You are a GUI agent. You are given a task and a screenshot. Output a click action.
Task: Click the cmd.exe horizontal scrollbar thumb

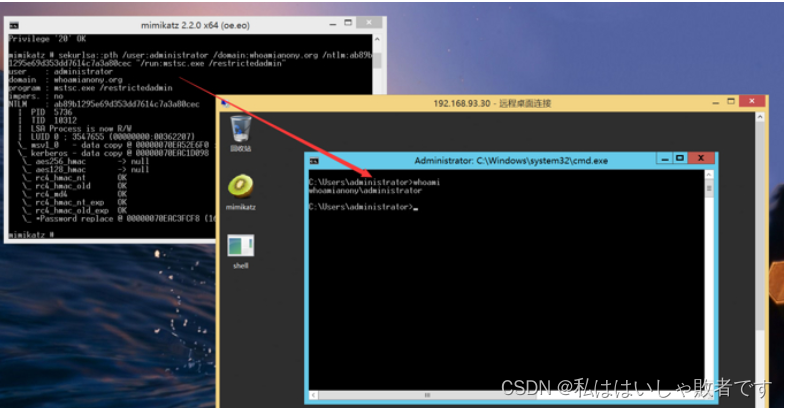(x=427, y=395)
